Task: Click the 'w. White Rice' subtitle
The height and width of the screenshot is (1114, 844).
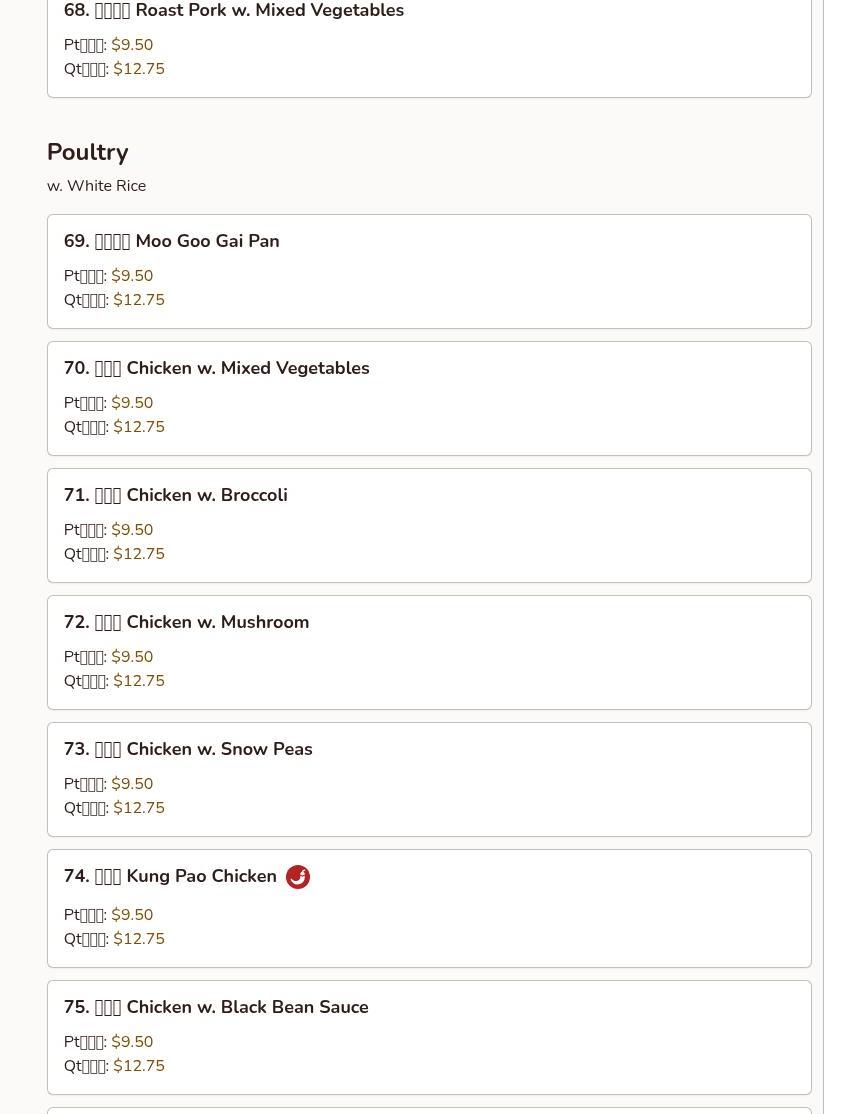Action: [x=97, y=186]
